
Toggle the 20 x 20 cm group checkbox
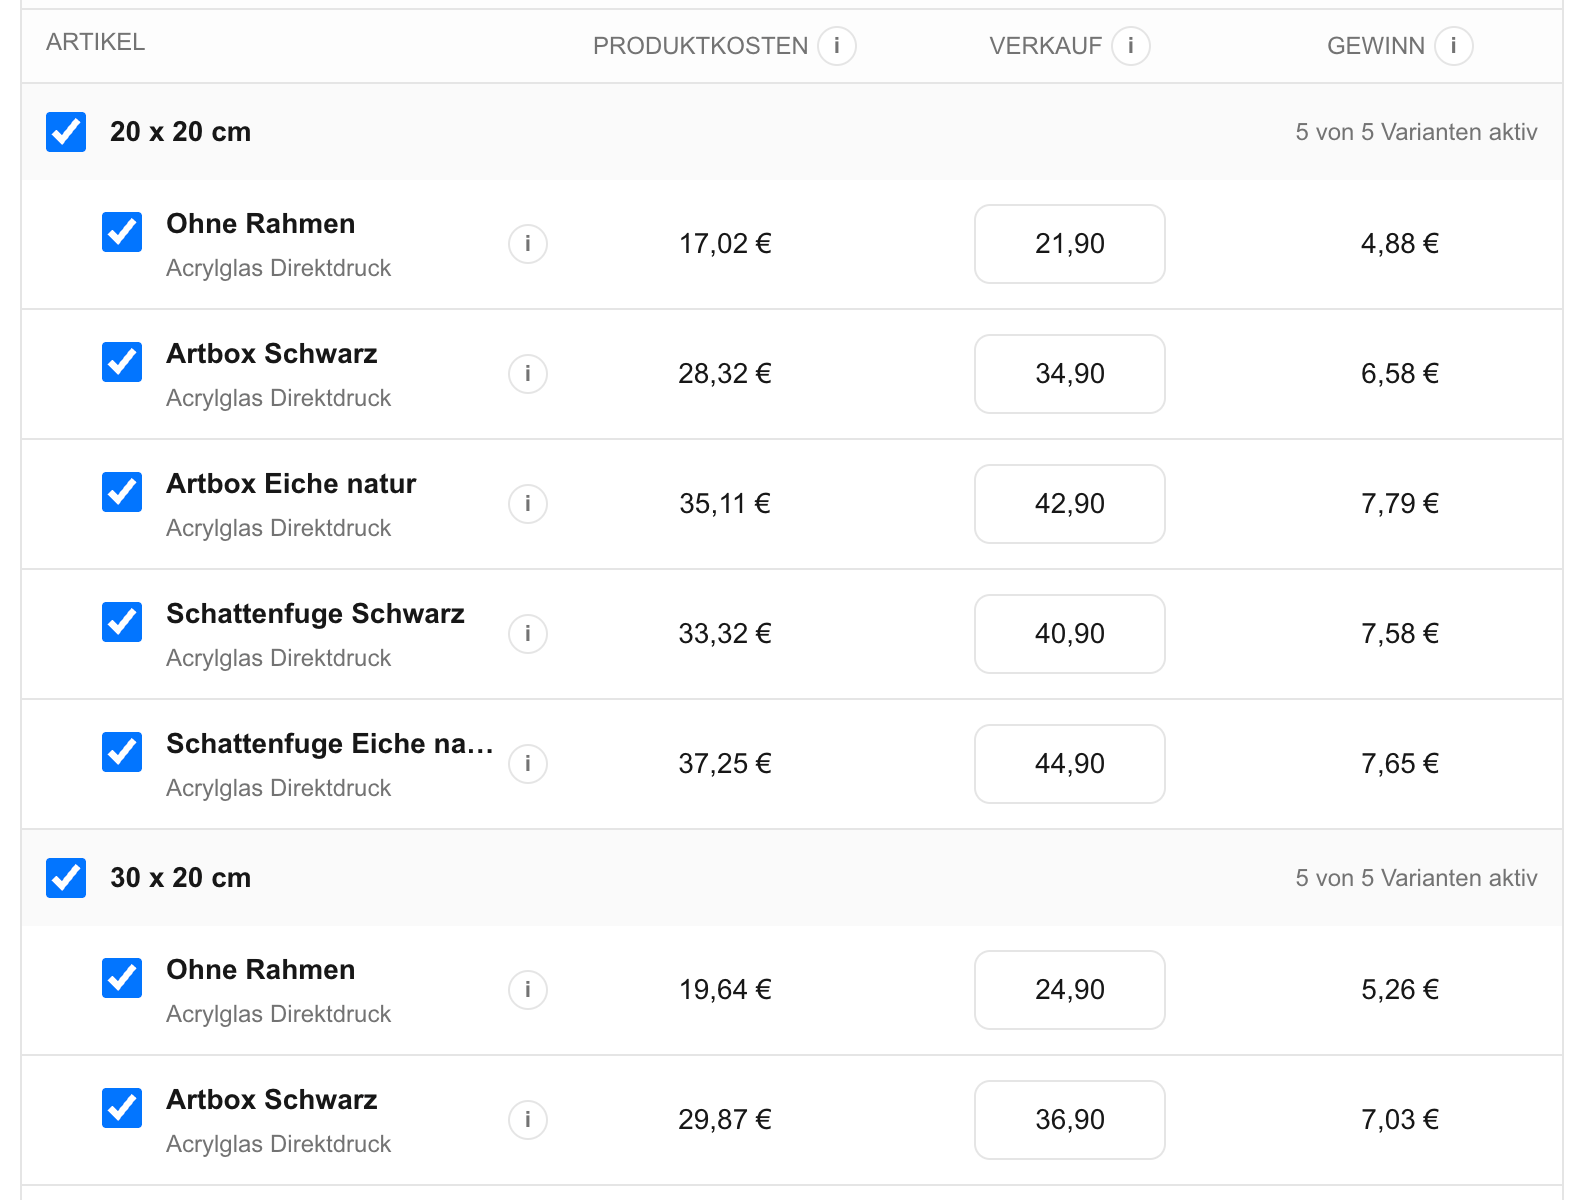pos(66,132)
